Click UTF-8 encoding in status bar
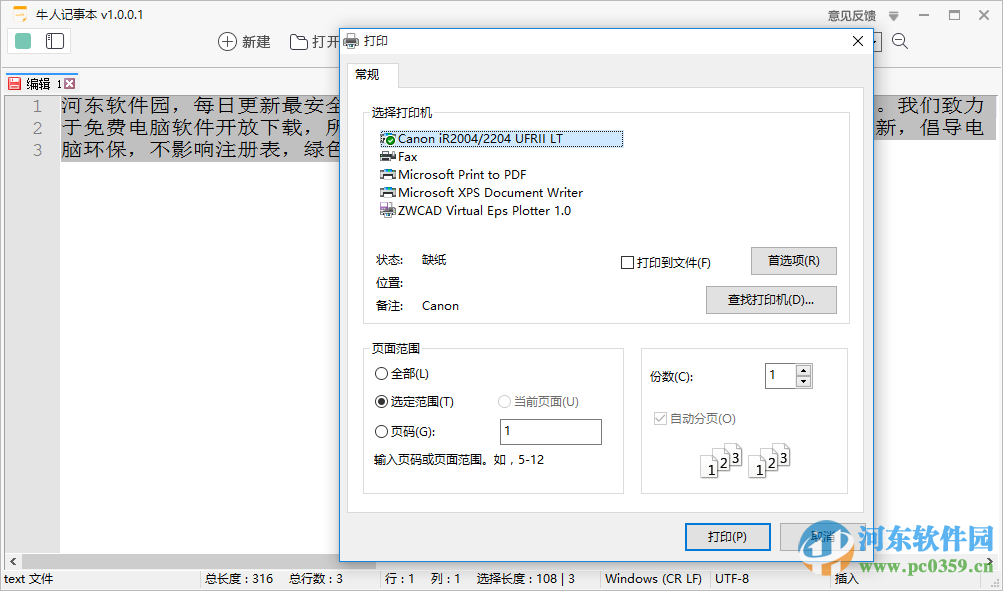This screenshot has height=591, width=1003. [x=732, y=578]
